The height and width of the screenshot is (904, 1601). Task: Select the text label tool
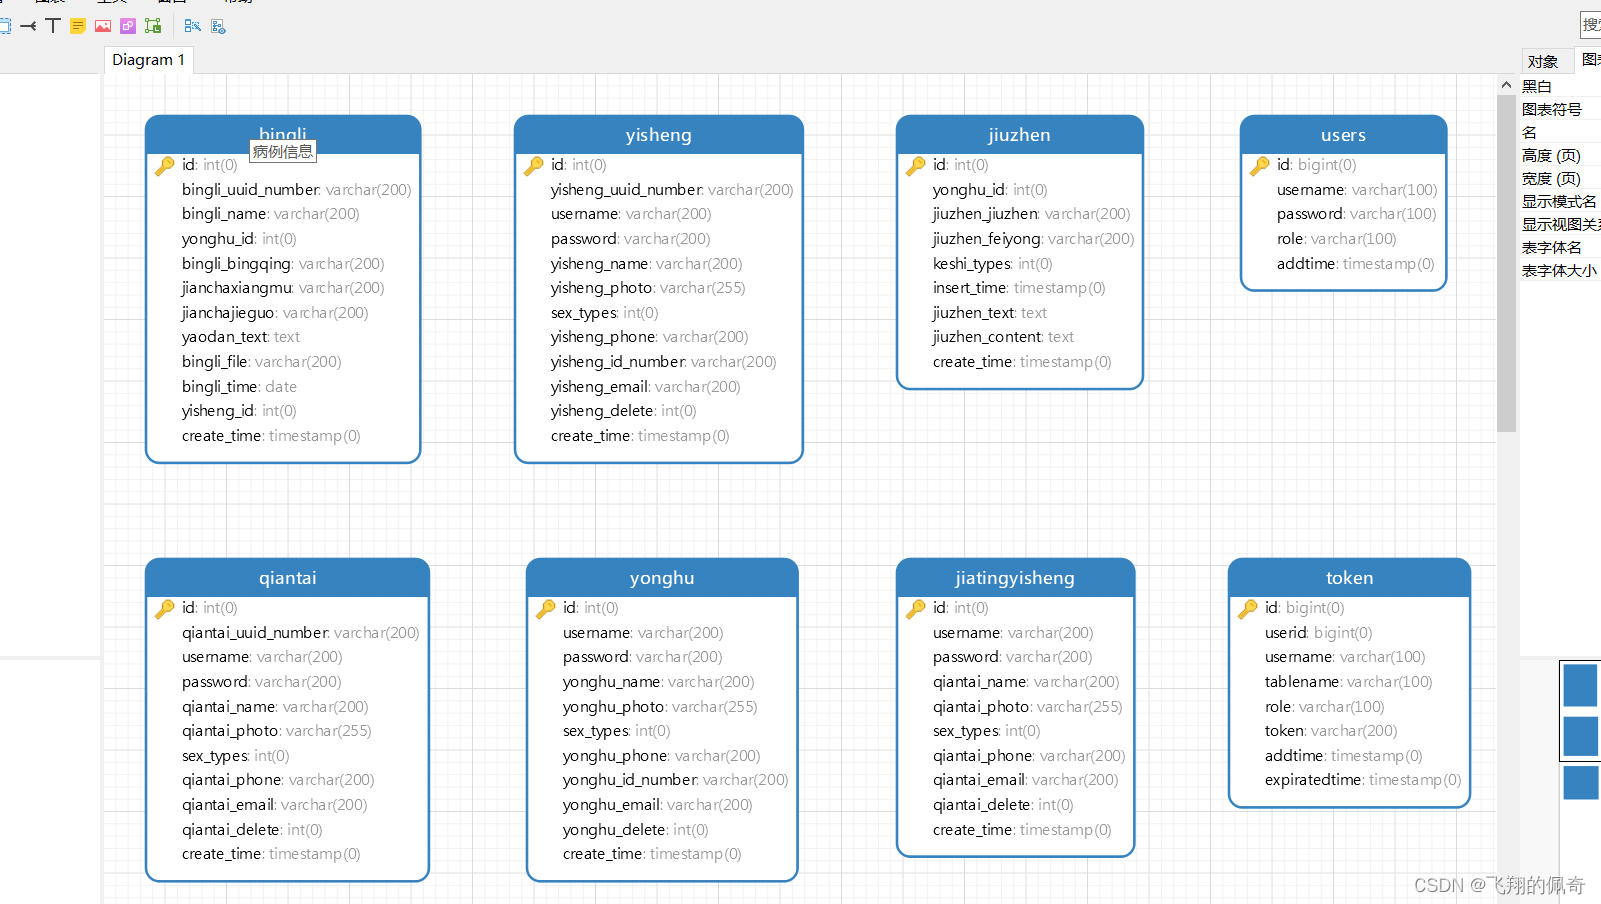[x=53, y=26]
